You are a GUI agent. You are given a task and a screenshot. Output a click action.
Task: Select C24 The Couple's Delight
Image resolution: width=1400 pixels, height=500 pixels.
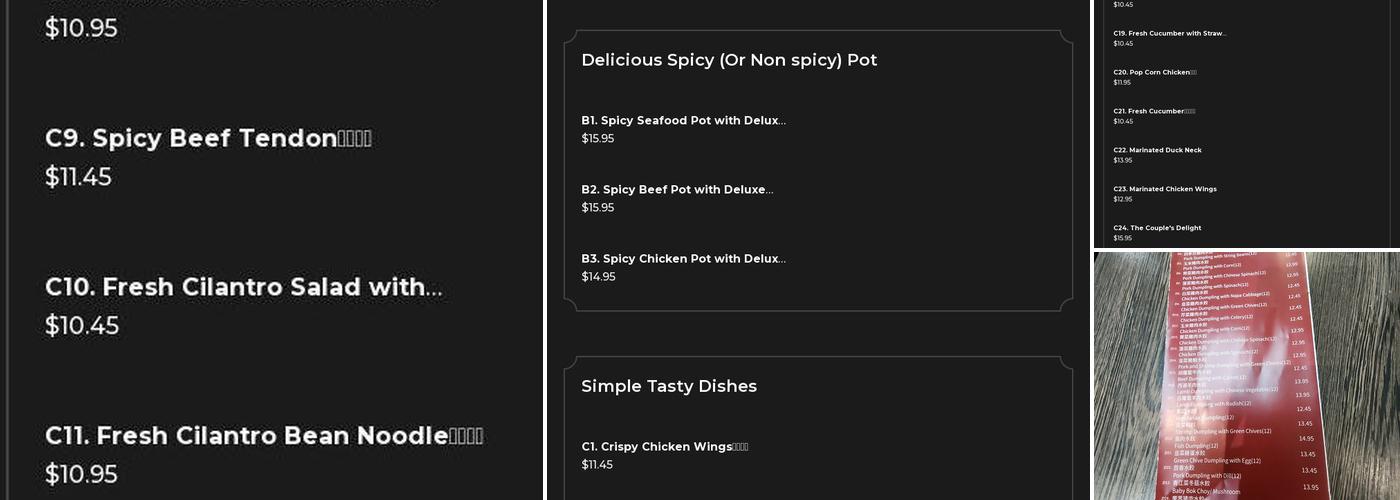(x=1157, y=228)
